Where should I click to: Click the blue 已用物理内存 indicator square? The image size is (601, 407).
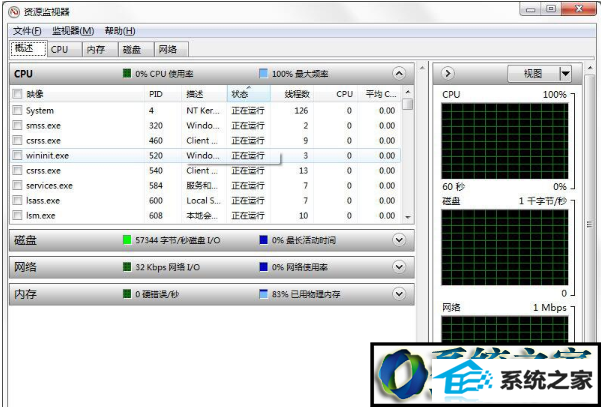(263, 294)
